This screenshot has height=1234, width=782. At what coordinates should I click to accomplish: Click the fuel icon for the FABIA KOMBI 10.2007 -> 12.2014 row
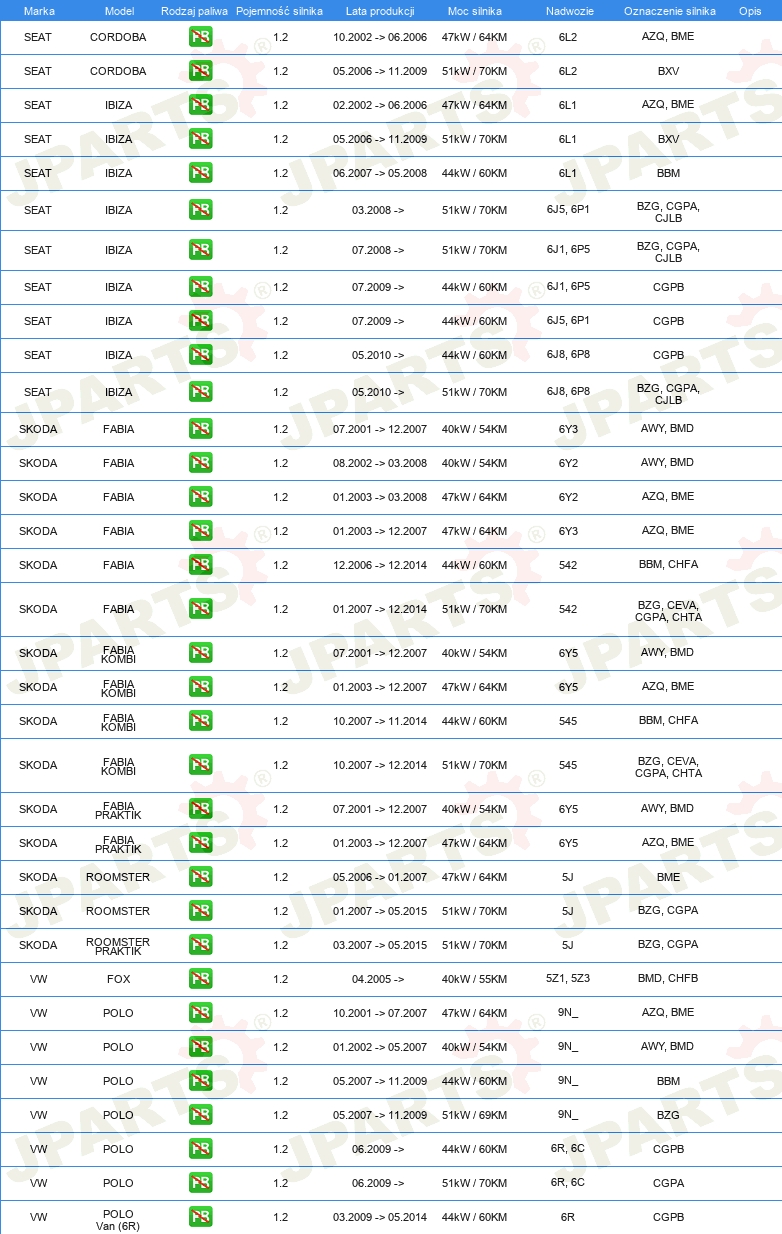pos(200,765)
